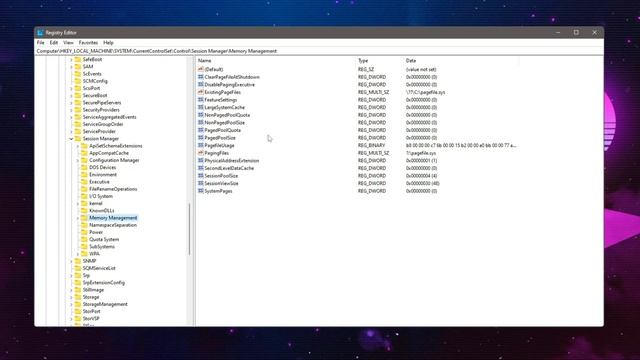Select the PhysicalAddressExtension value icon
This screenshot has width=640, height=360.
pyautogui.click(x=200, y=160)
